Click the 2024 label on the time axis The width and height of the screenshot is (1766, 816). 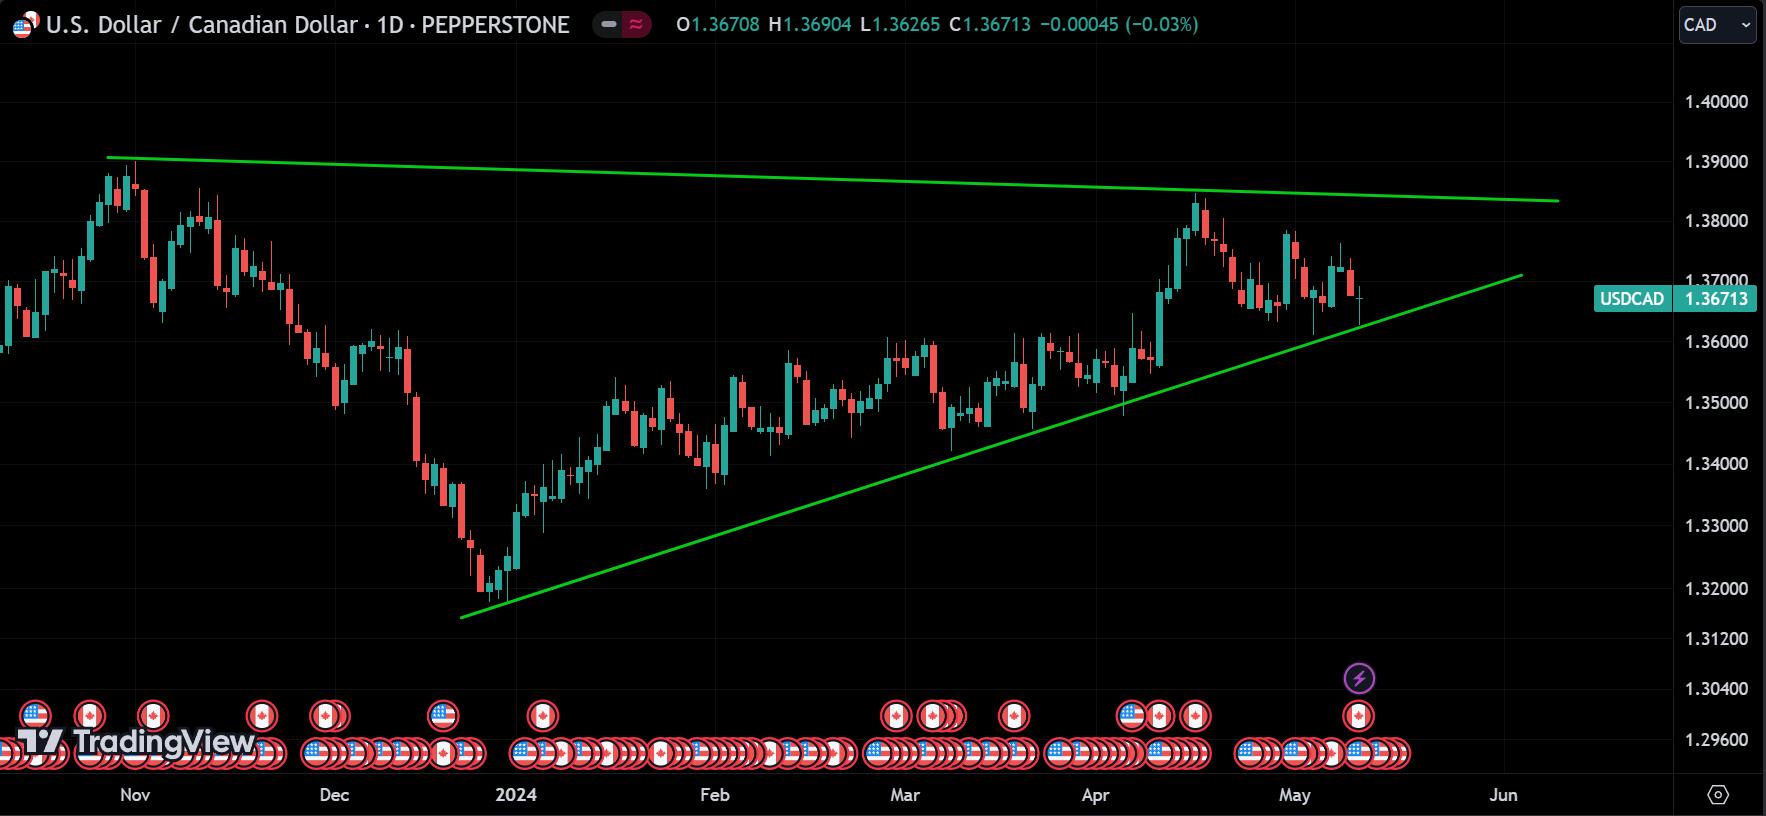point(516,795)
